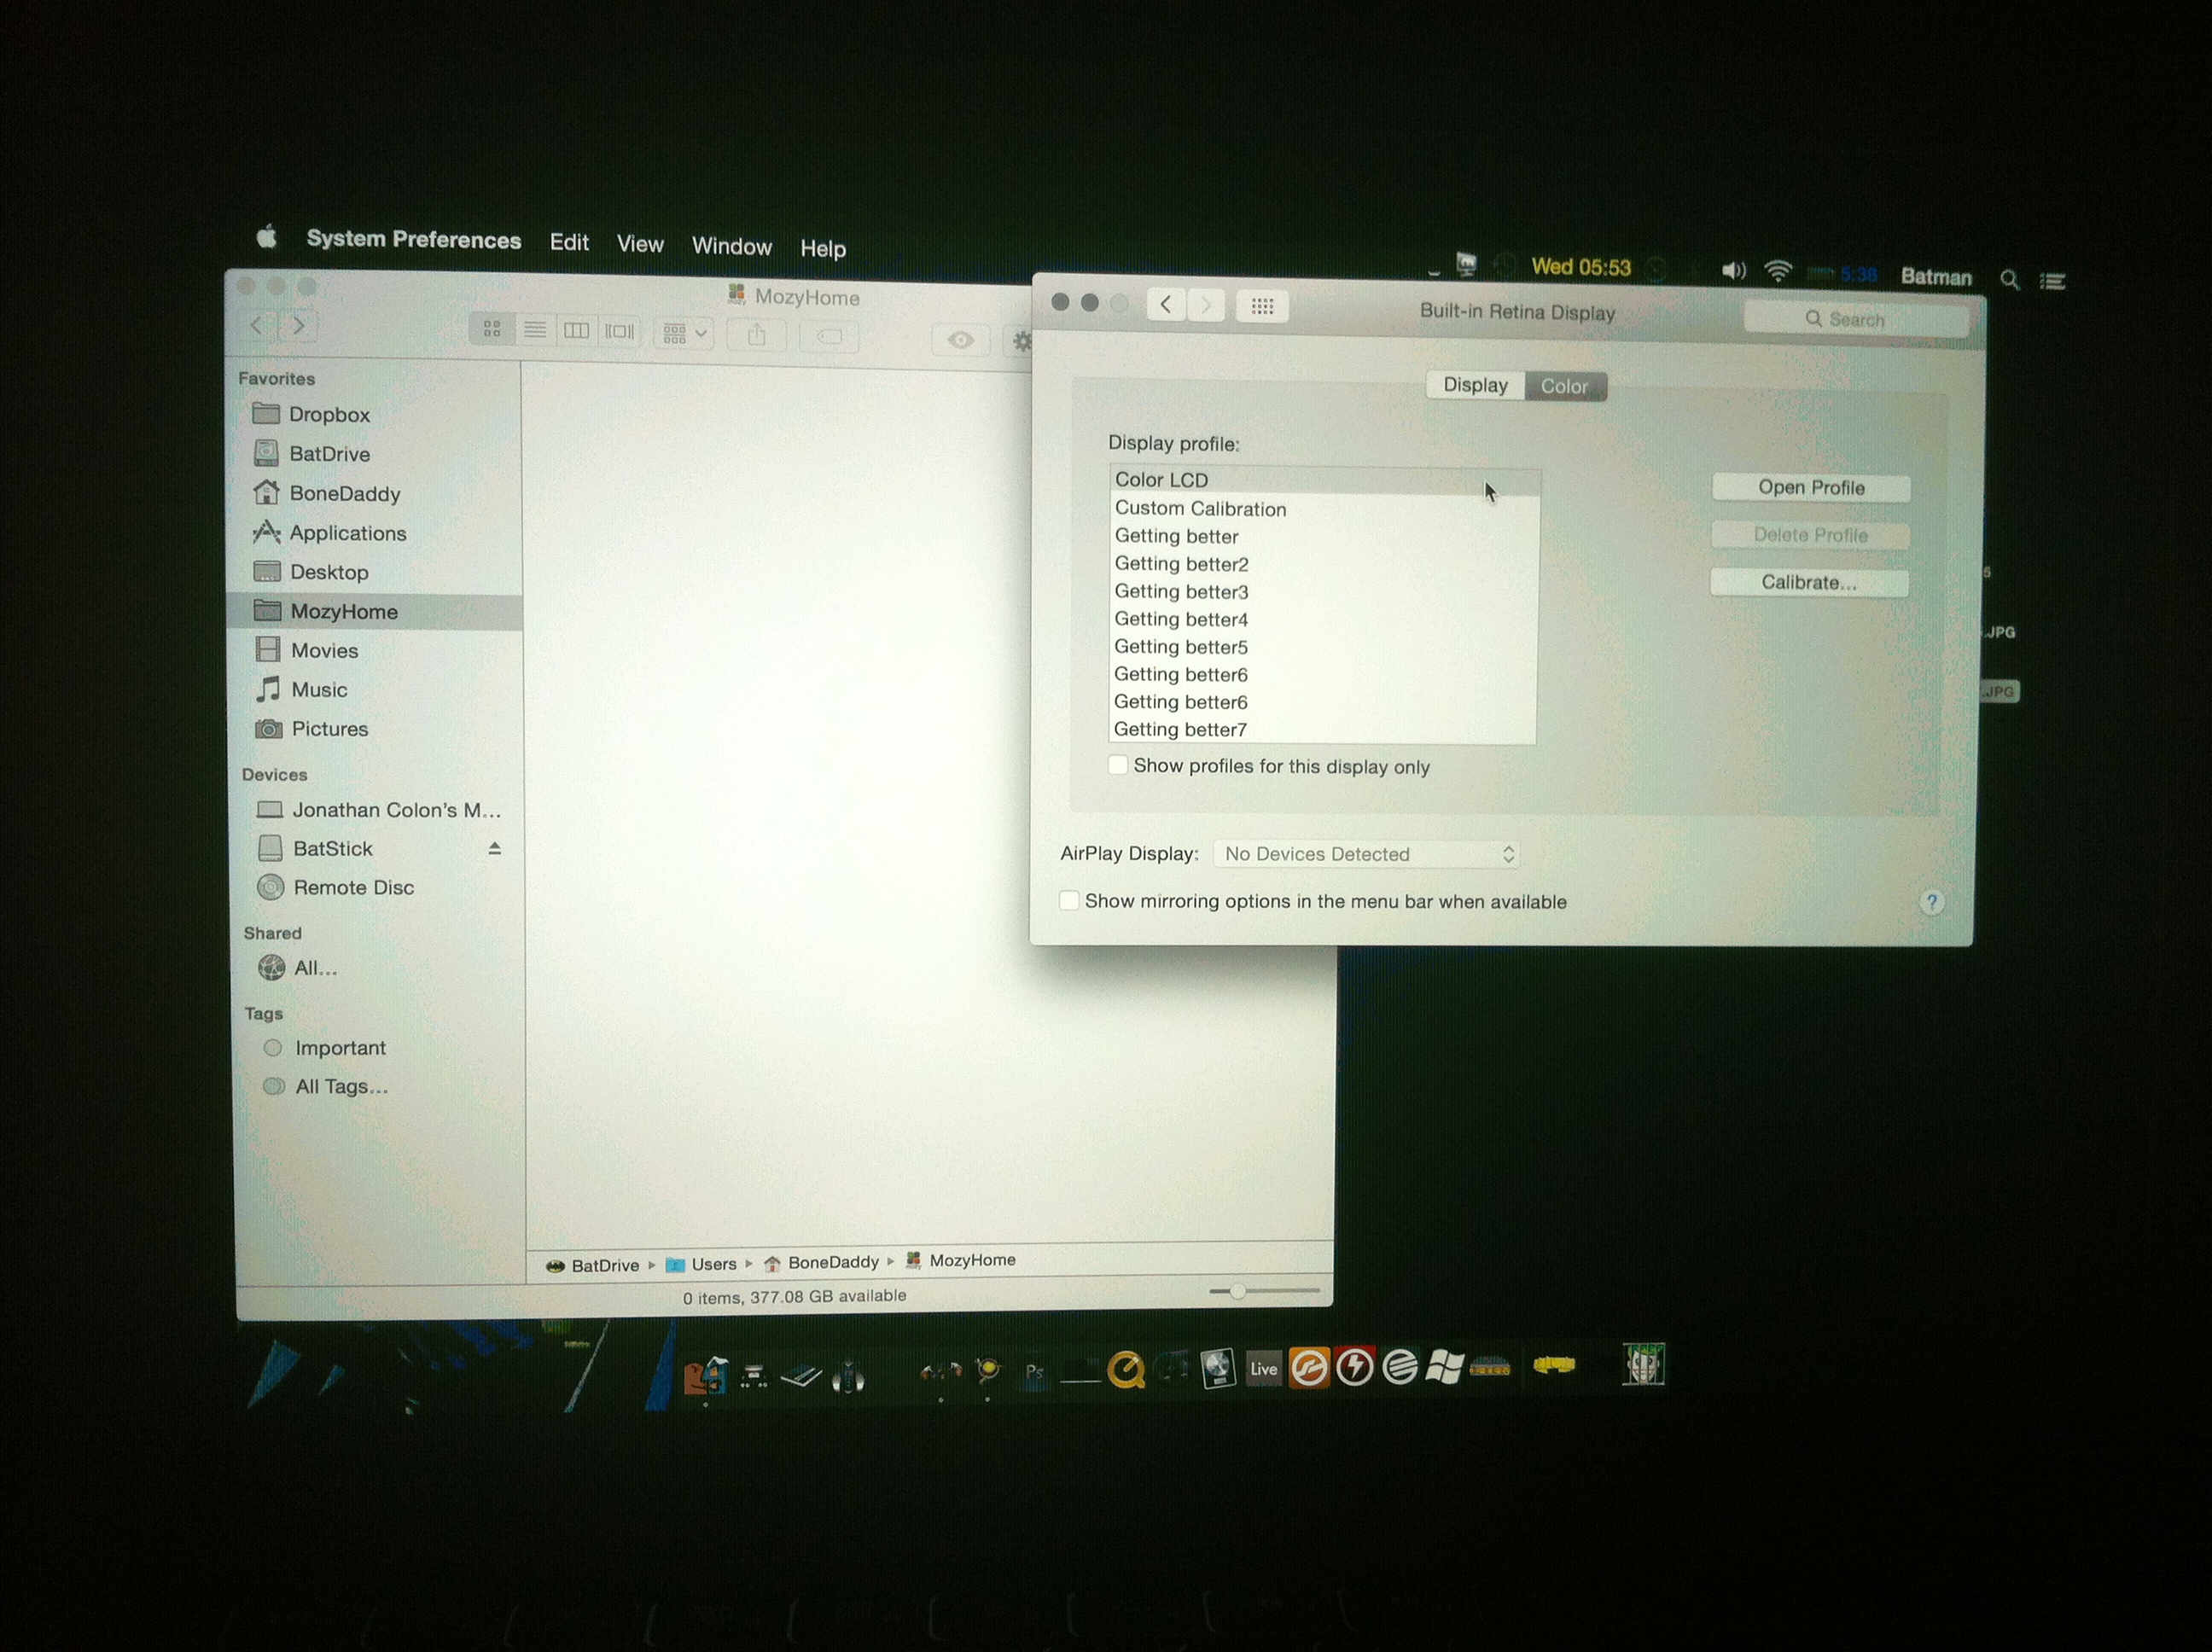Open the AirPlay Display dropdown
Screen dimensions: 2212x1652
1366,854
